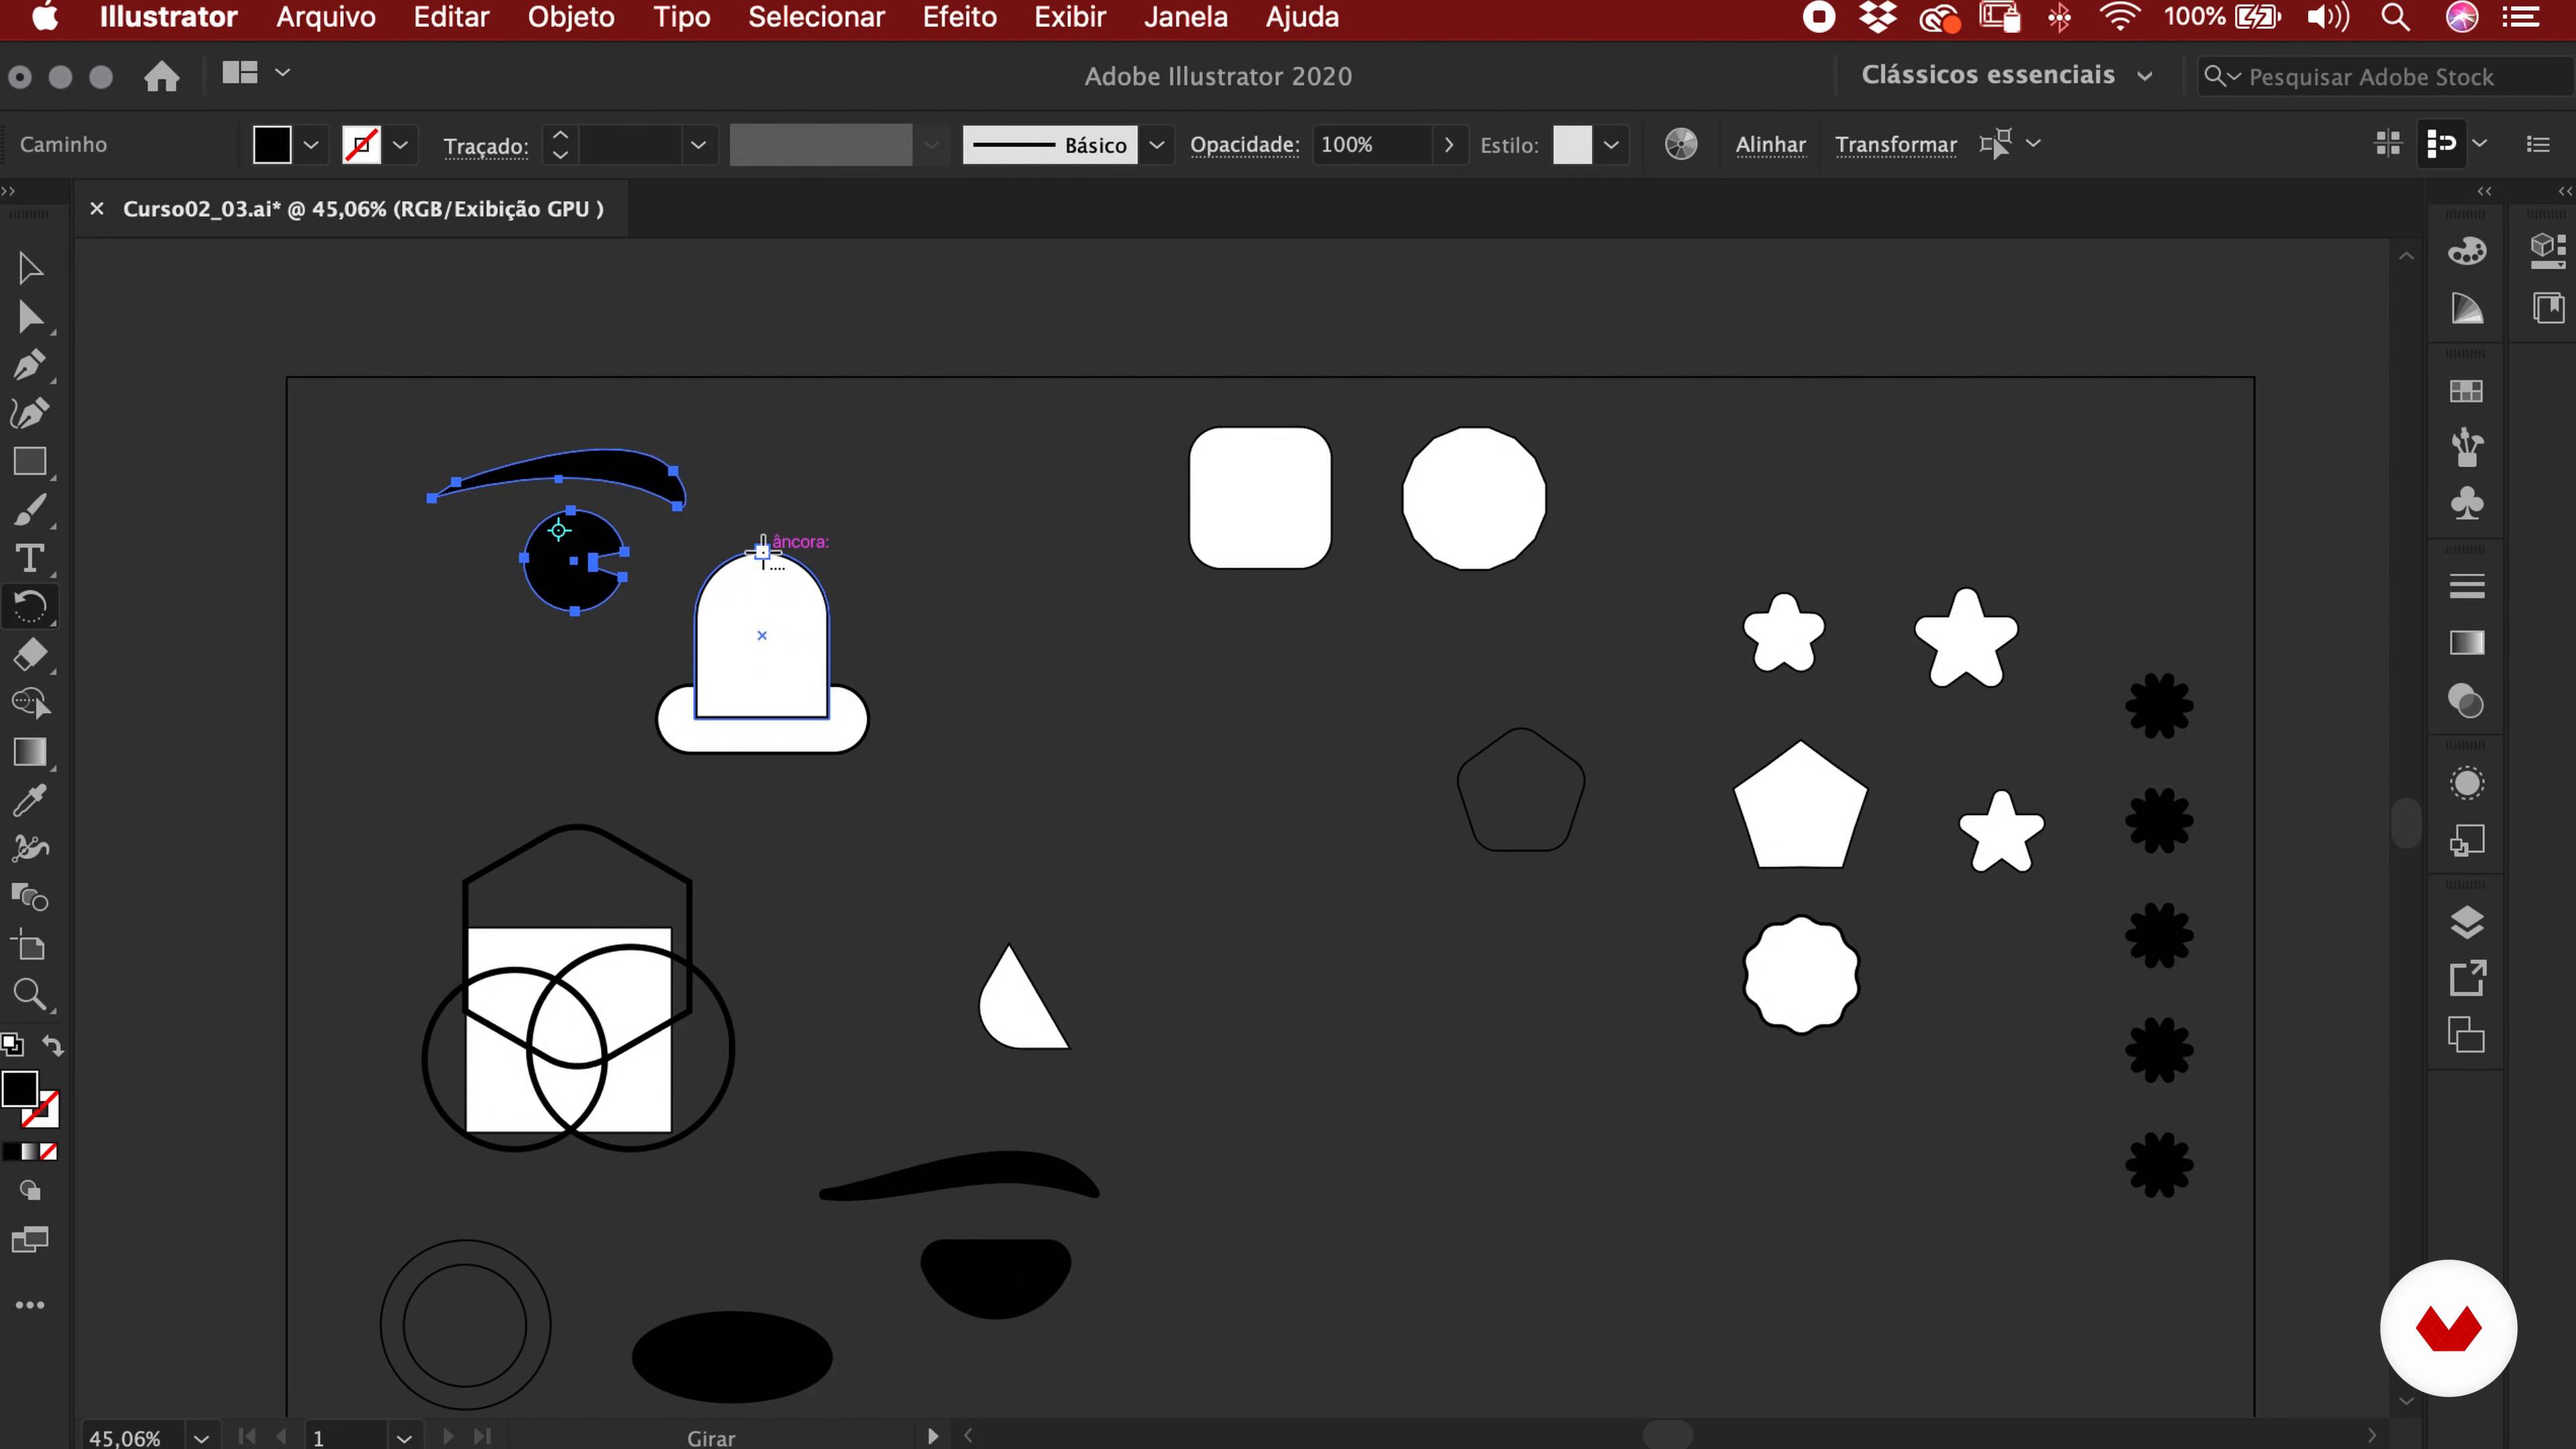Expand stroke color dropdown arrow
This screenshot has height=1449, width=2576.
pos(400,145)
